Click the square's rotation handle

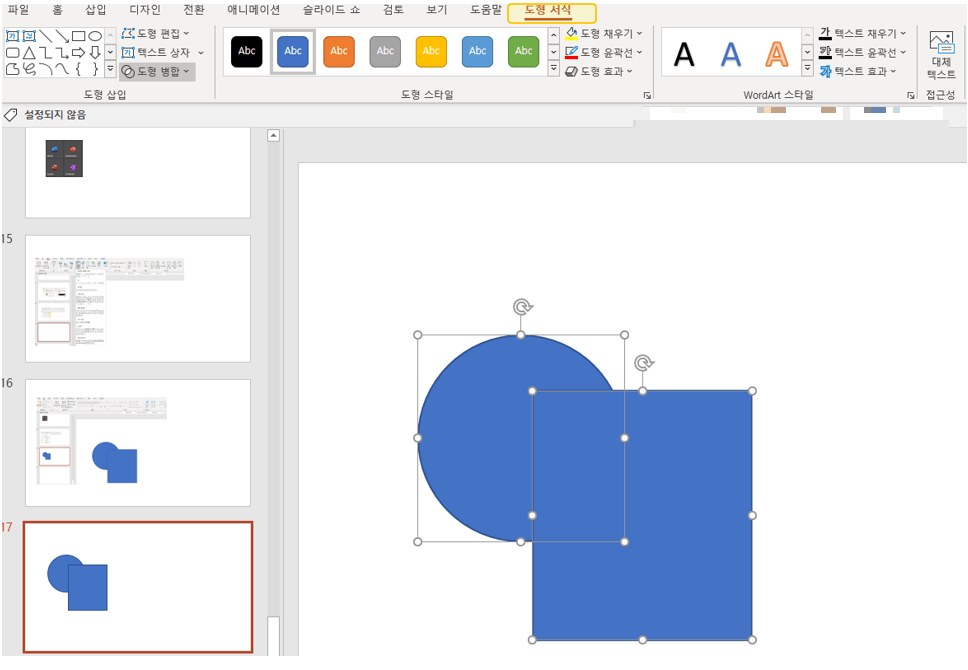[644, 362]
